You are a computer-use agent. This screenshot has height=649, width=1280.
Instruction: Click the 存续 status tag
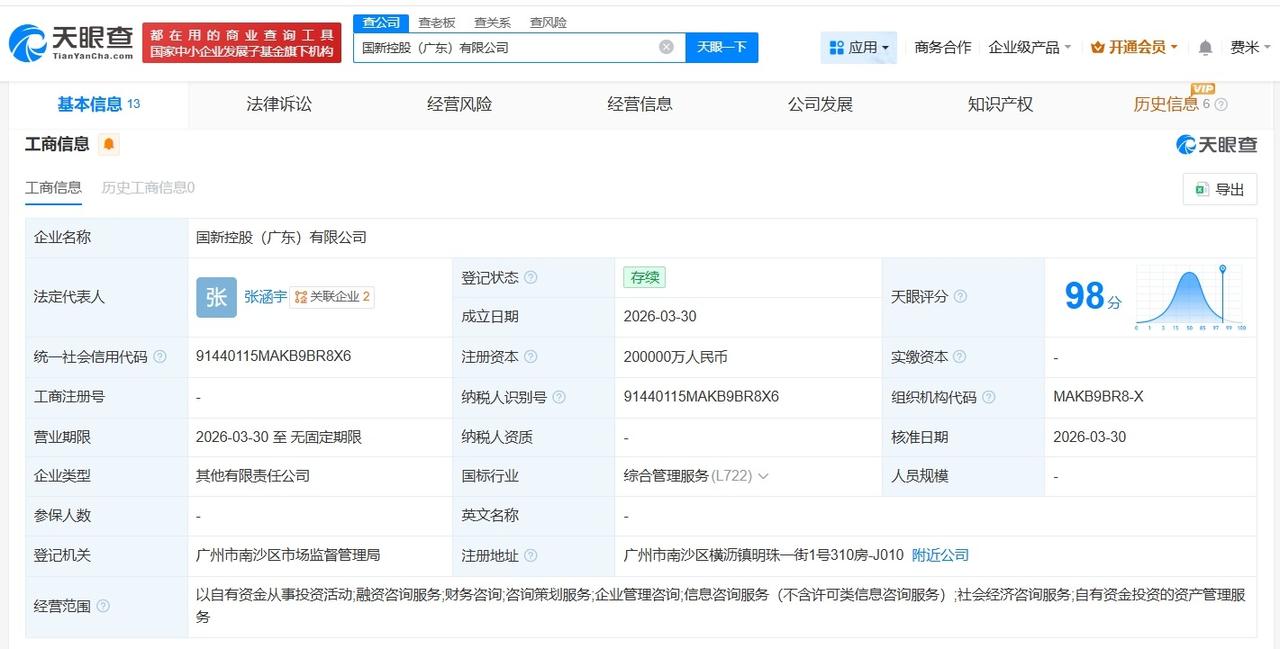tap(644, 277)
